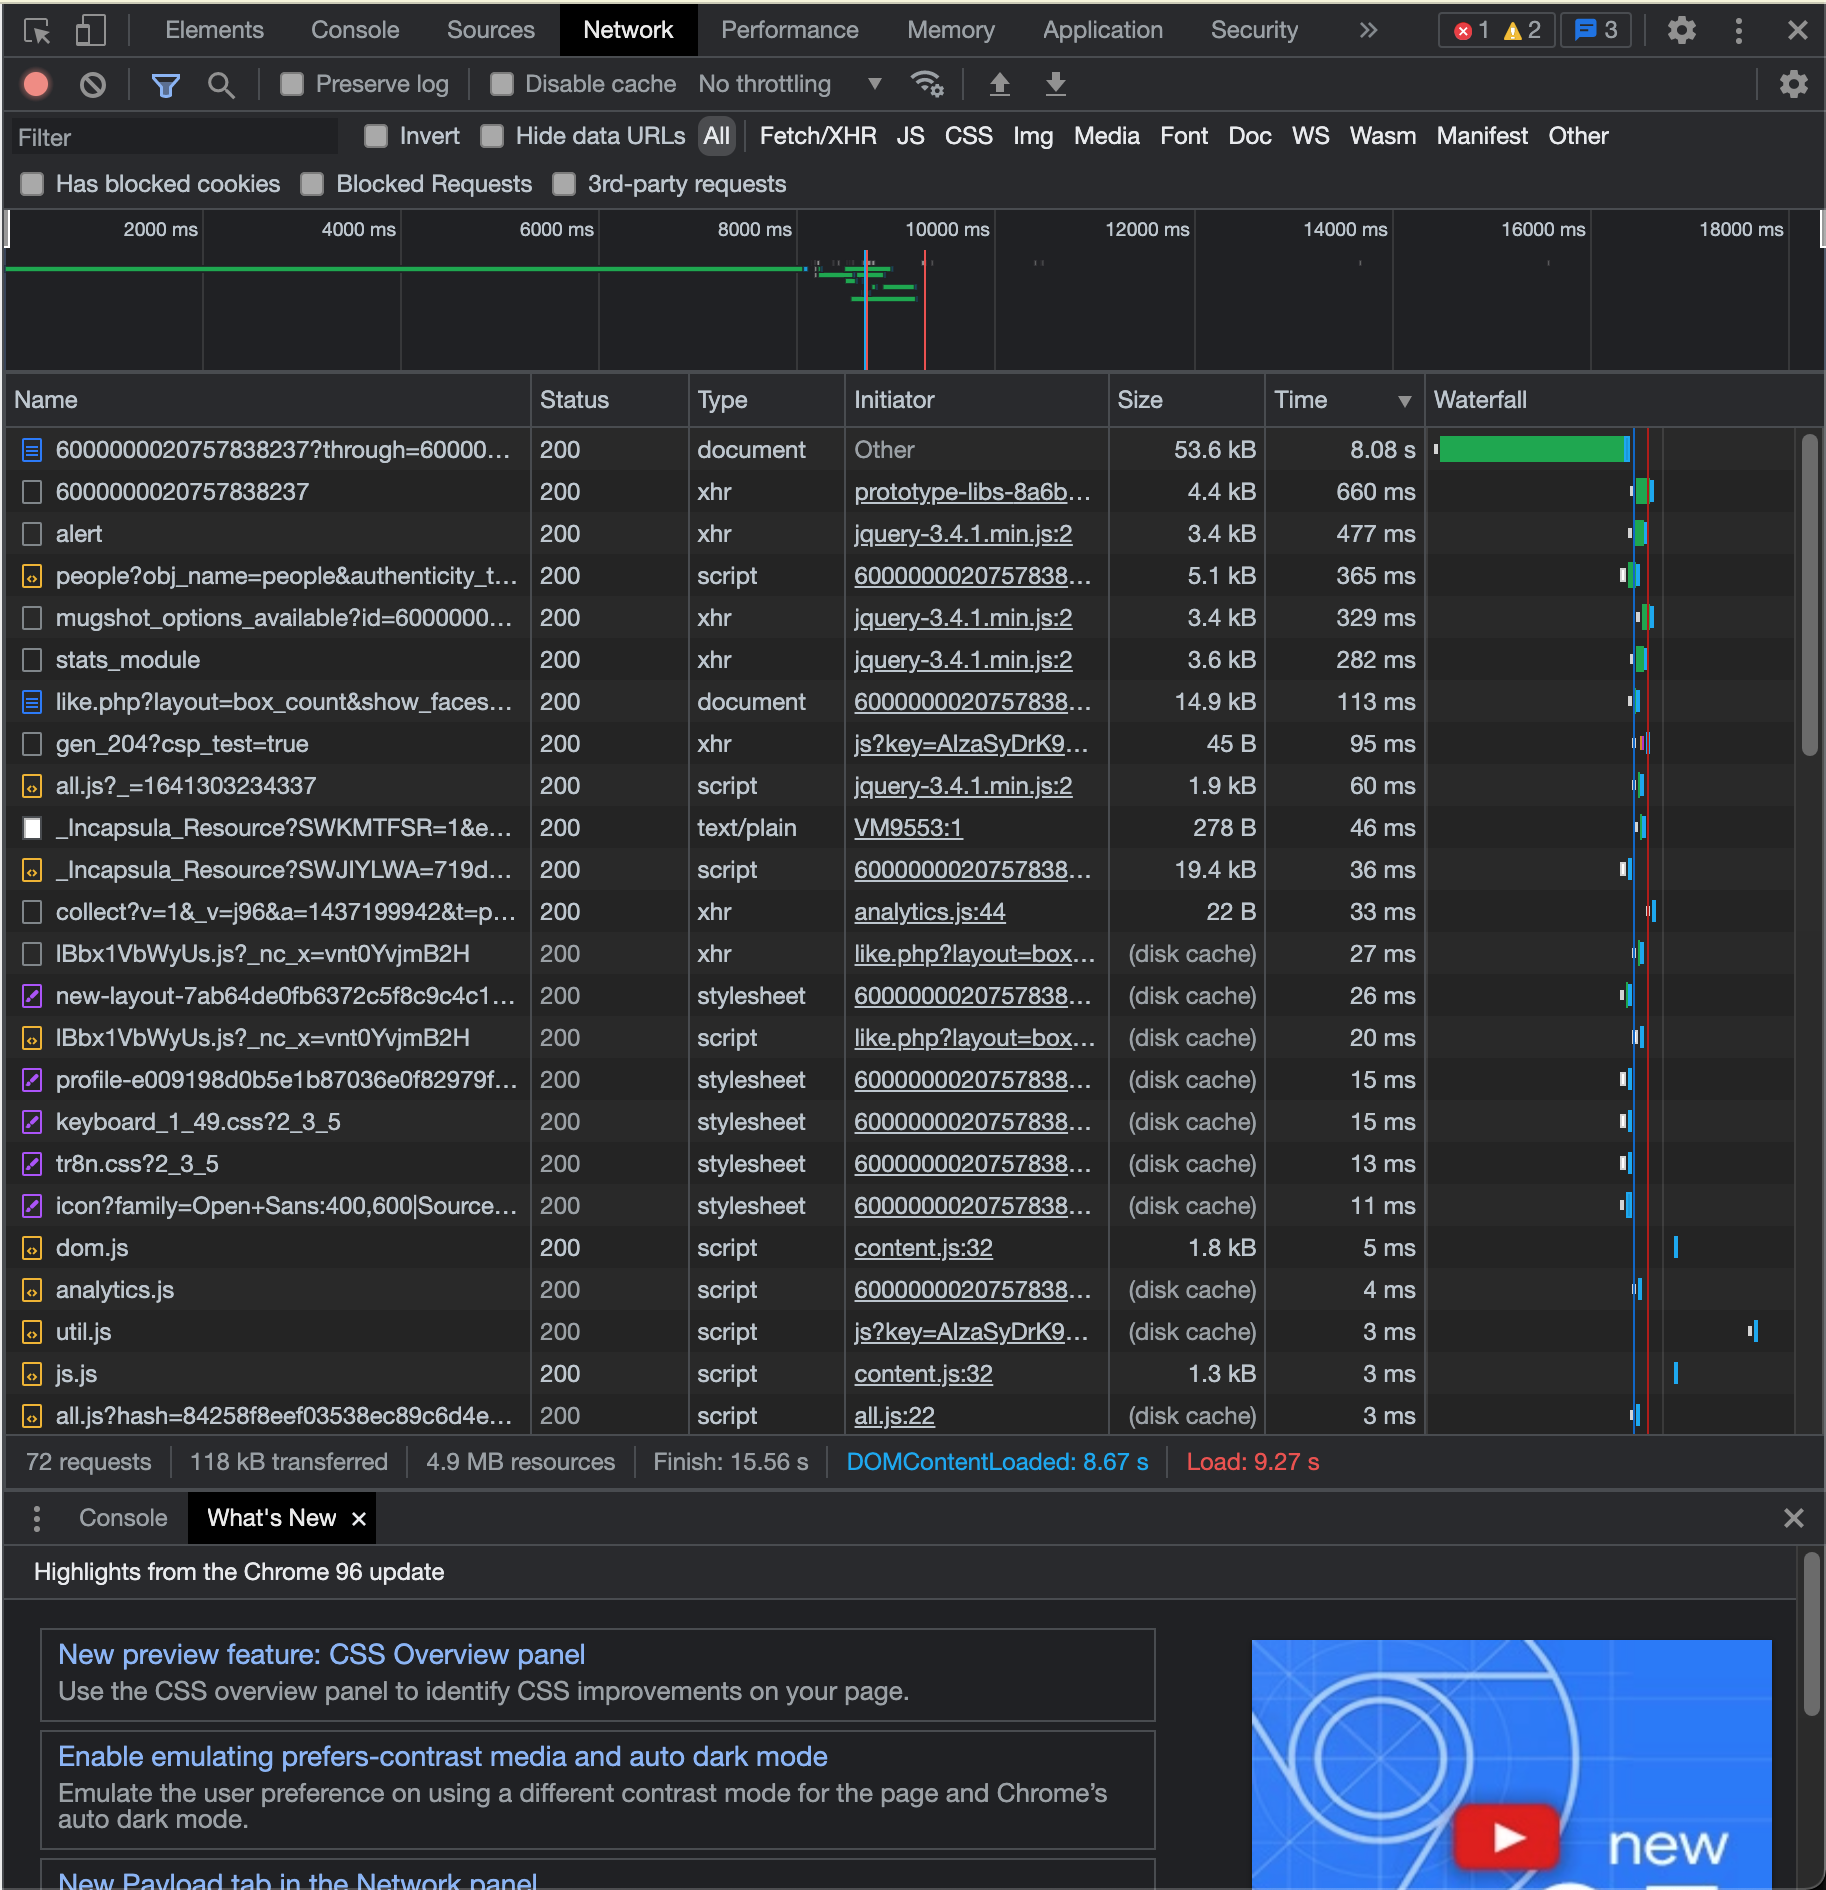The width and height of the screenshot is (1826, 1890).
Task: Stop recording network log
Action: pyautogui.click(x=37, y=85)
